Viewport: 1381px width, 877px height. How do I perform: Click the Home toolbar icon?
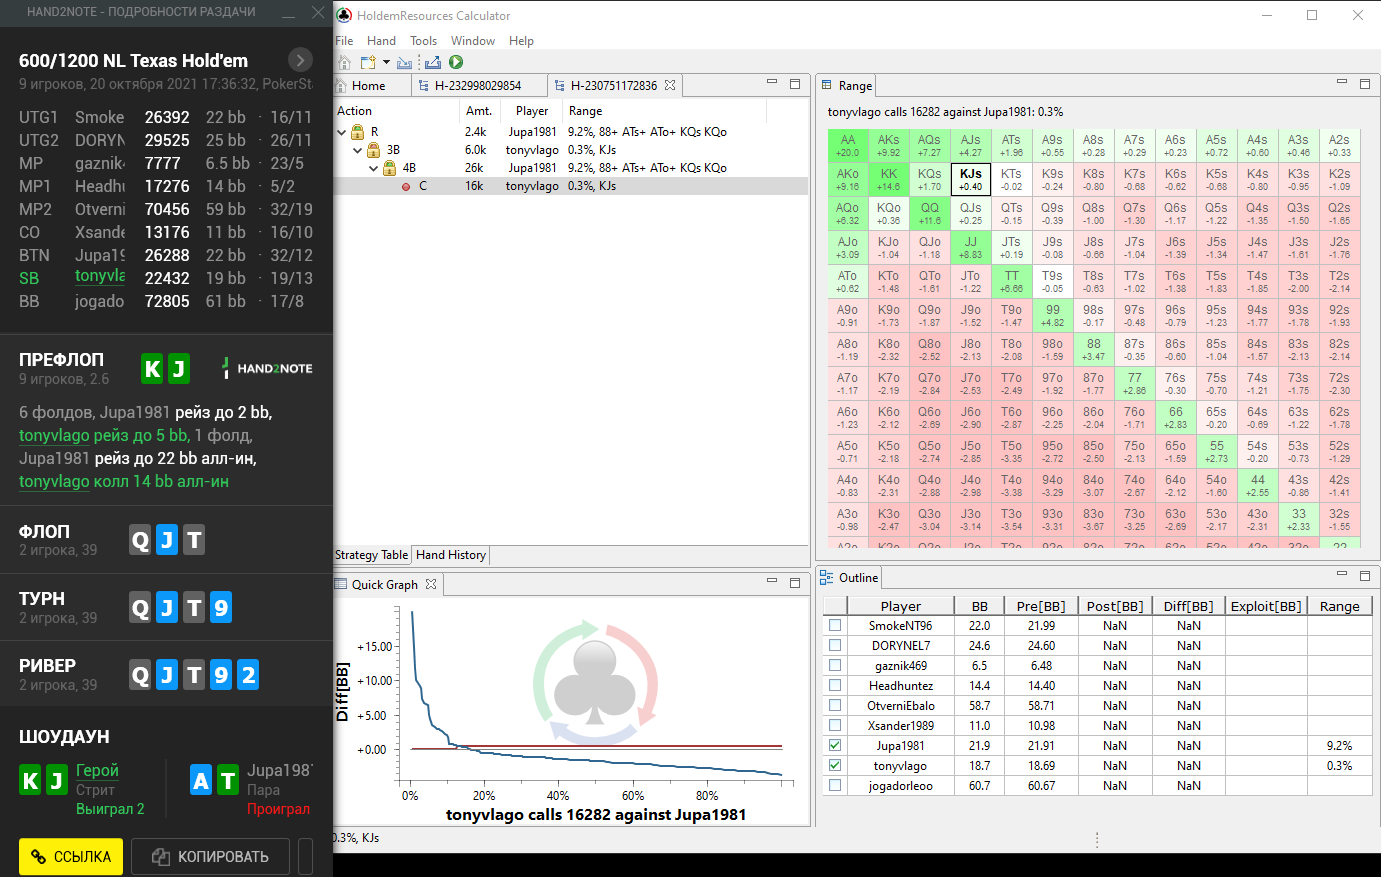pos(344,62)
